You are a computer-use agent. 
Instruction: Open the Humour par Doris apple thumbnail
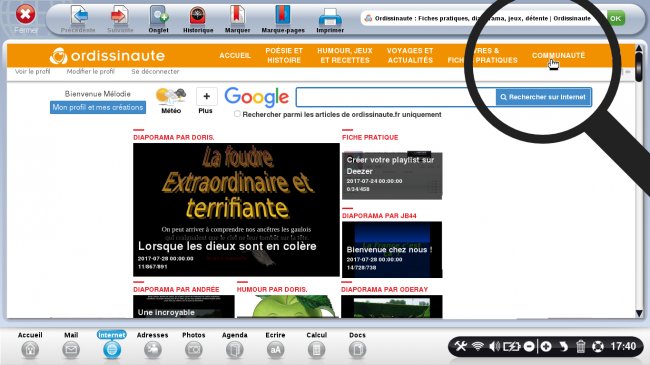[288, 307]
